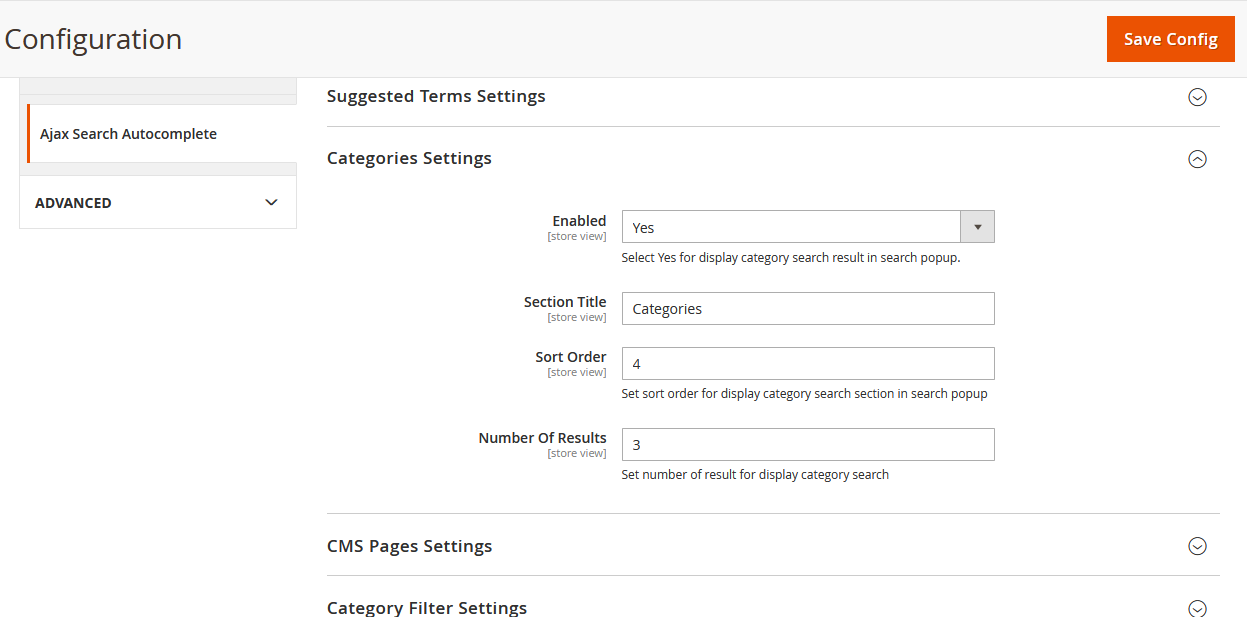The height and width of the screenshot is (617, 1247).
Task: Click the Categories Settings heading text
Action: 409,159
